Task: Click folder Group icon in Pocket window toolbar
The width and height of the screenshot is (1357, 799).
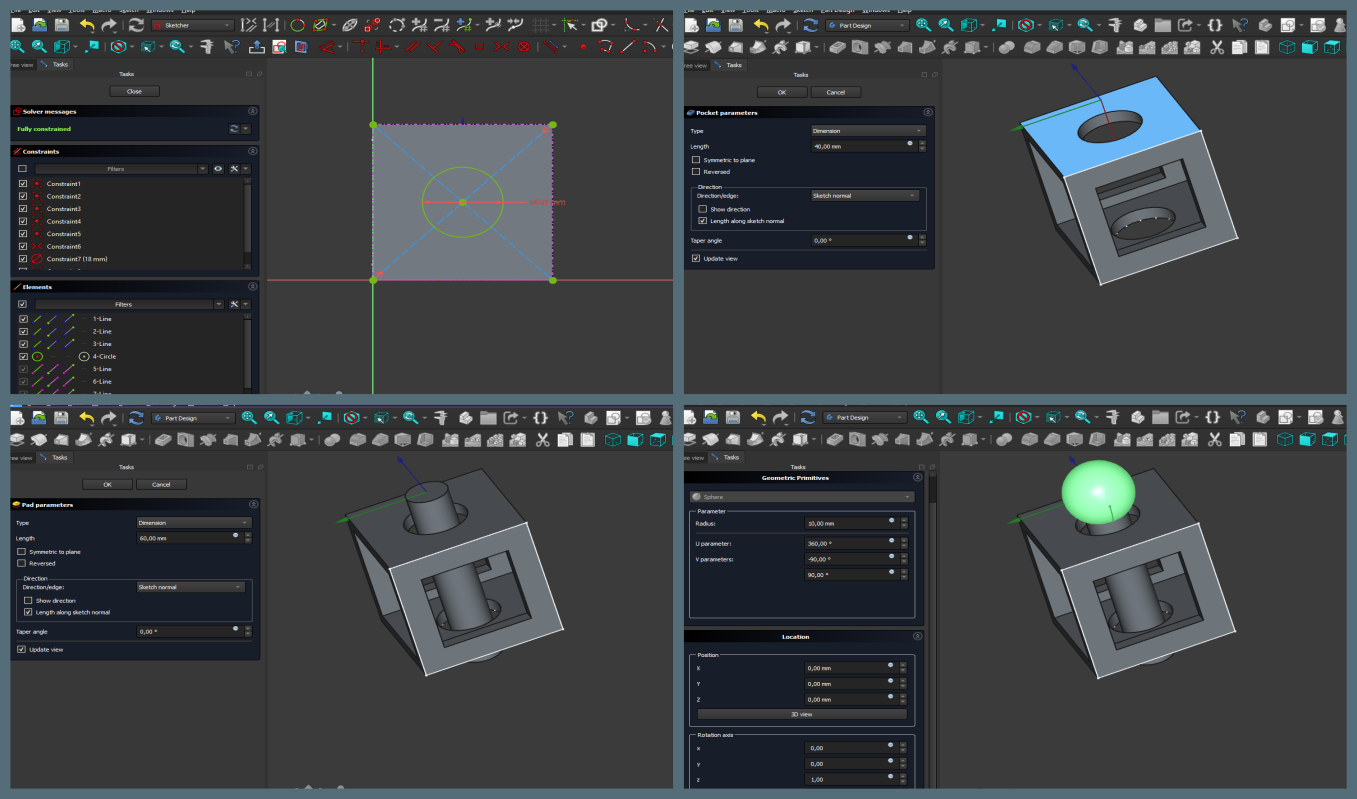Action: point(1163,25)
